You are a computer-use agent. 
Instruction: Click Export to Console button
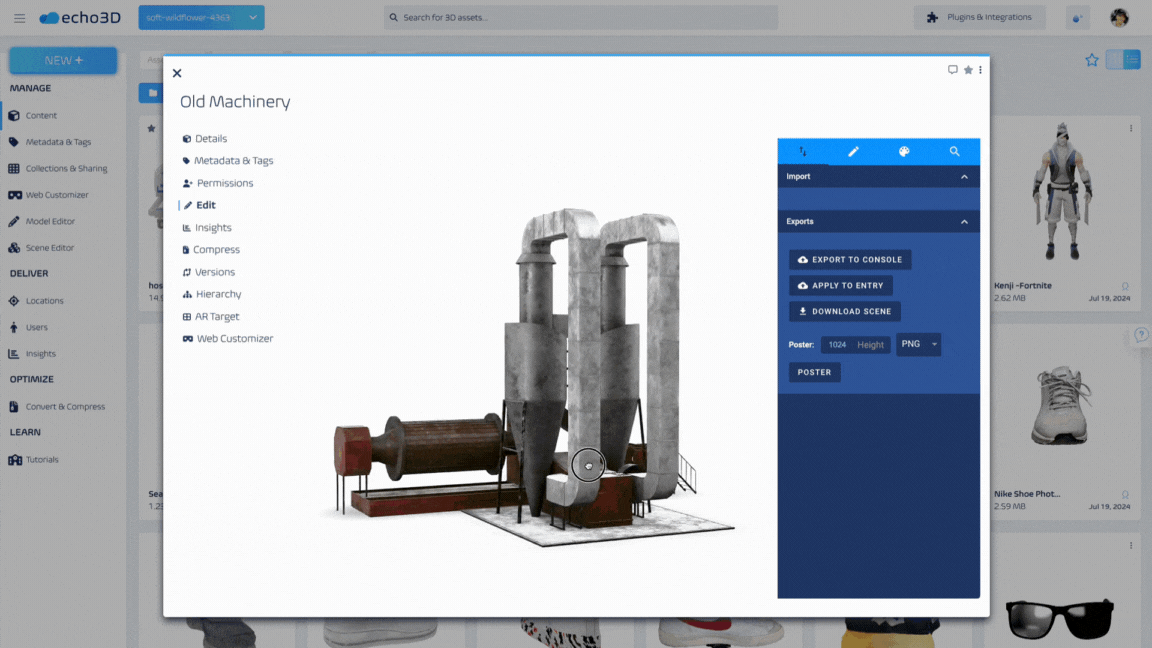click(x=849, y=260)
